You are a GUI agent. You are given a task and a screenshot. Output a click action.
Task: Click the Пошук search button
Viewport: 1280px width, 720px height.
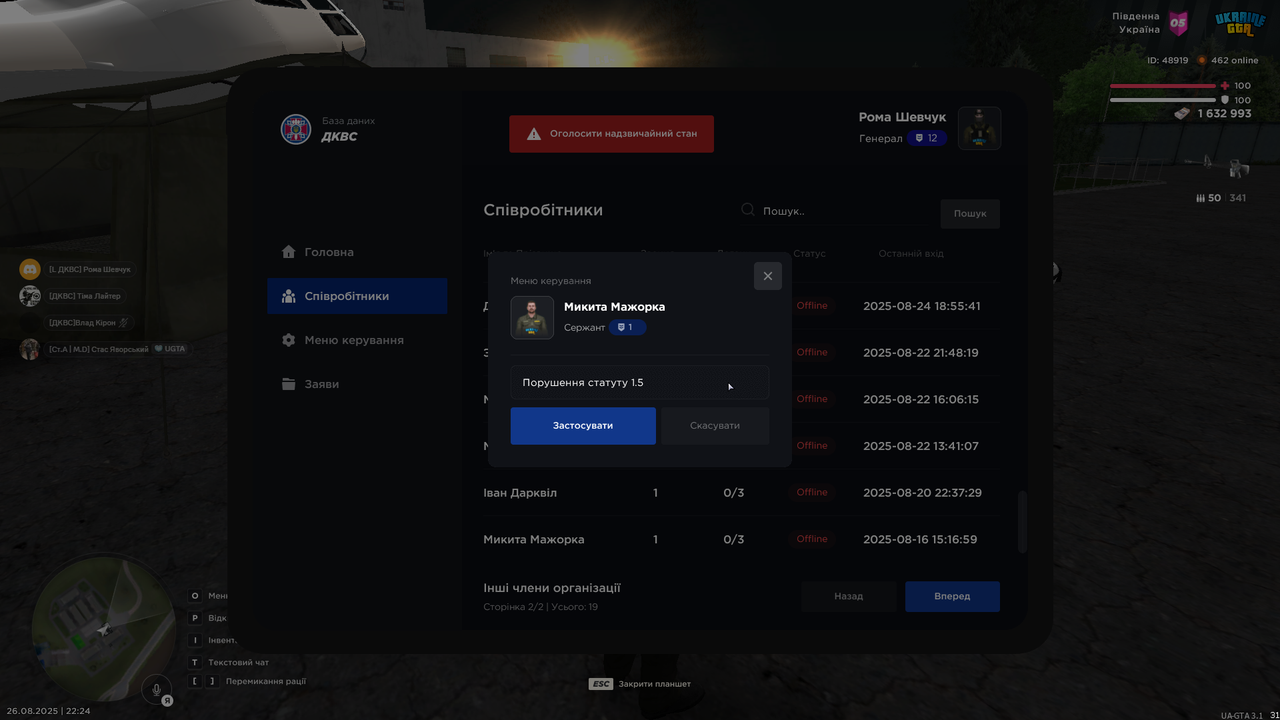click(970, 213)
